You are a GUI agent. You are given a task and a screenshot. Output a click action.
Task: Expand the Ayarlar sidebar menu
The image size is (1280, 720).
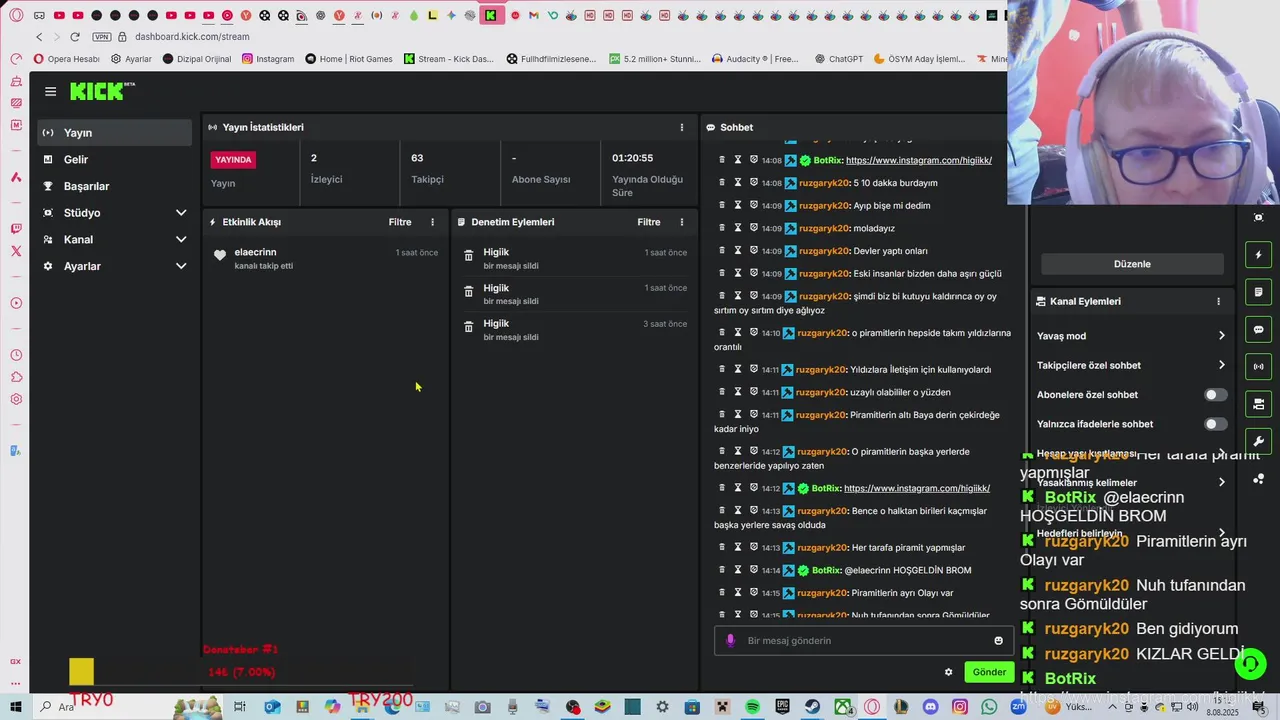point(114,266)
